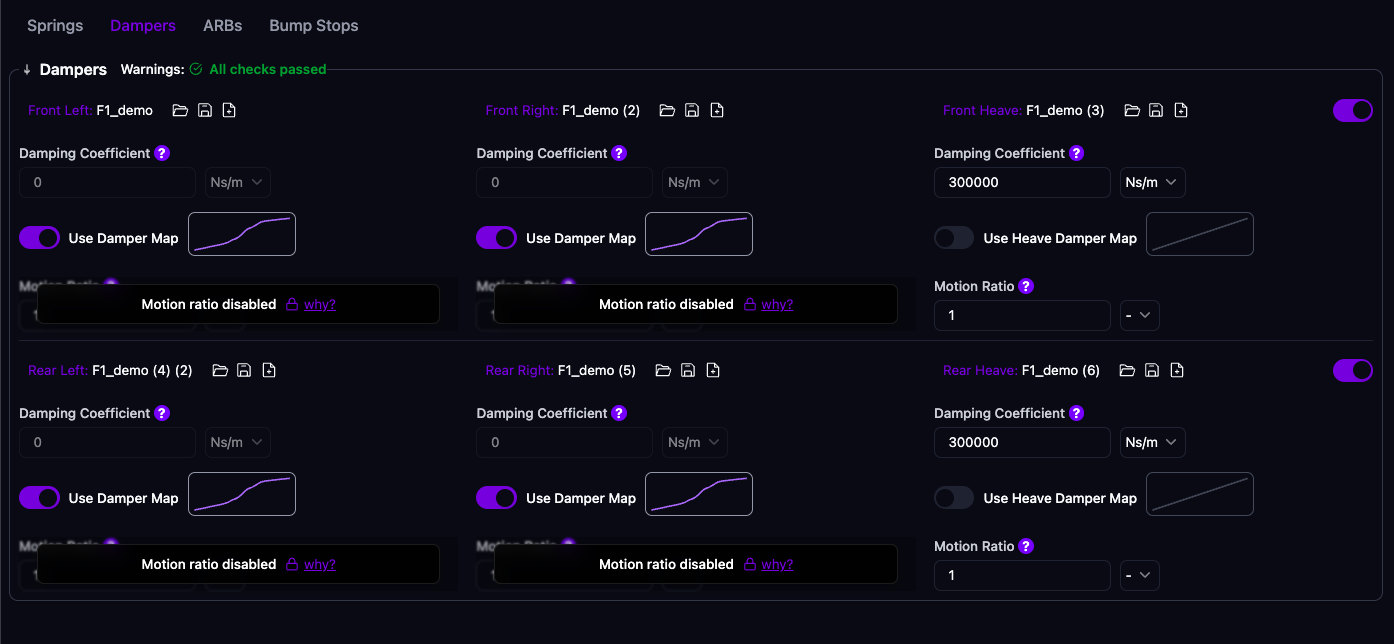The height and width of the screenshot is (644, 1394).
Task: Click the open folder icon for Front Left damper
Action: click(180, 111)
